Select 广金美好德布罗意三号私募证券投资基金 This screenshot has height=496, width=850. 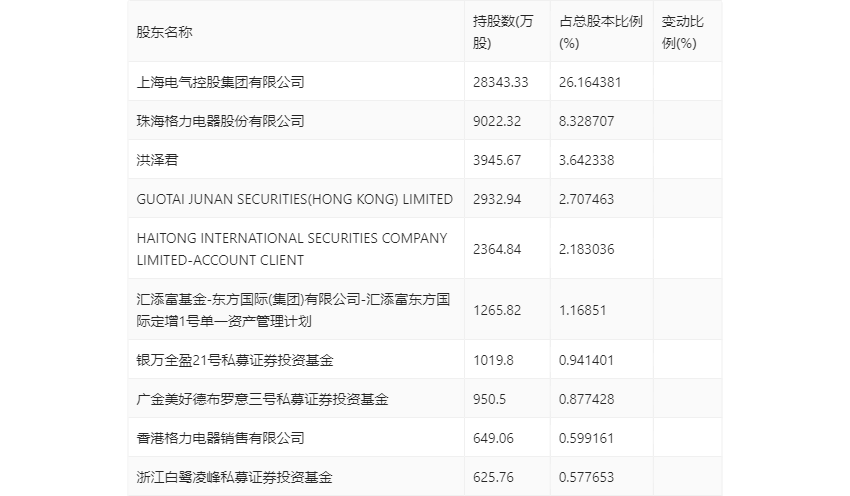point(262,399)
